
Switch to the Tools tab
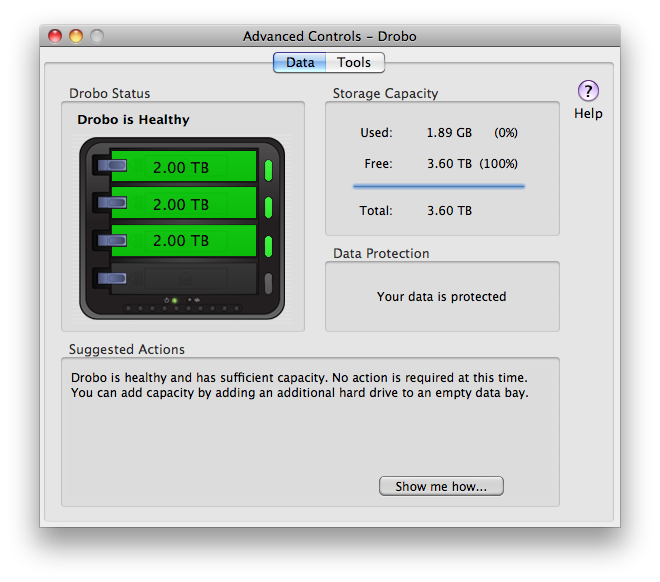click(354, 63)
